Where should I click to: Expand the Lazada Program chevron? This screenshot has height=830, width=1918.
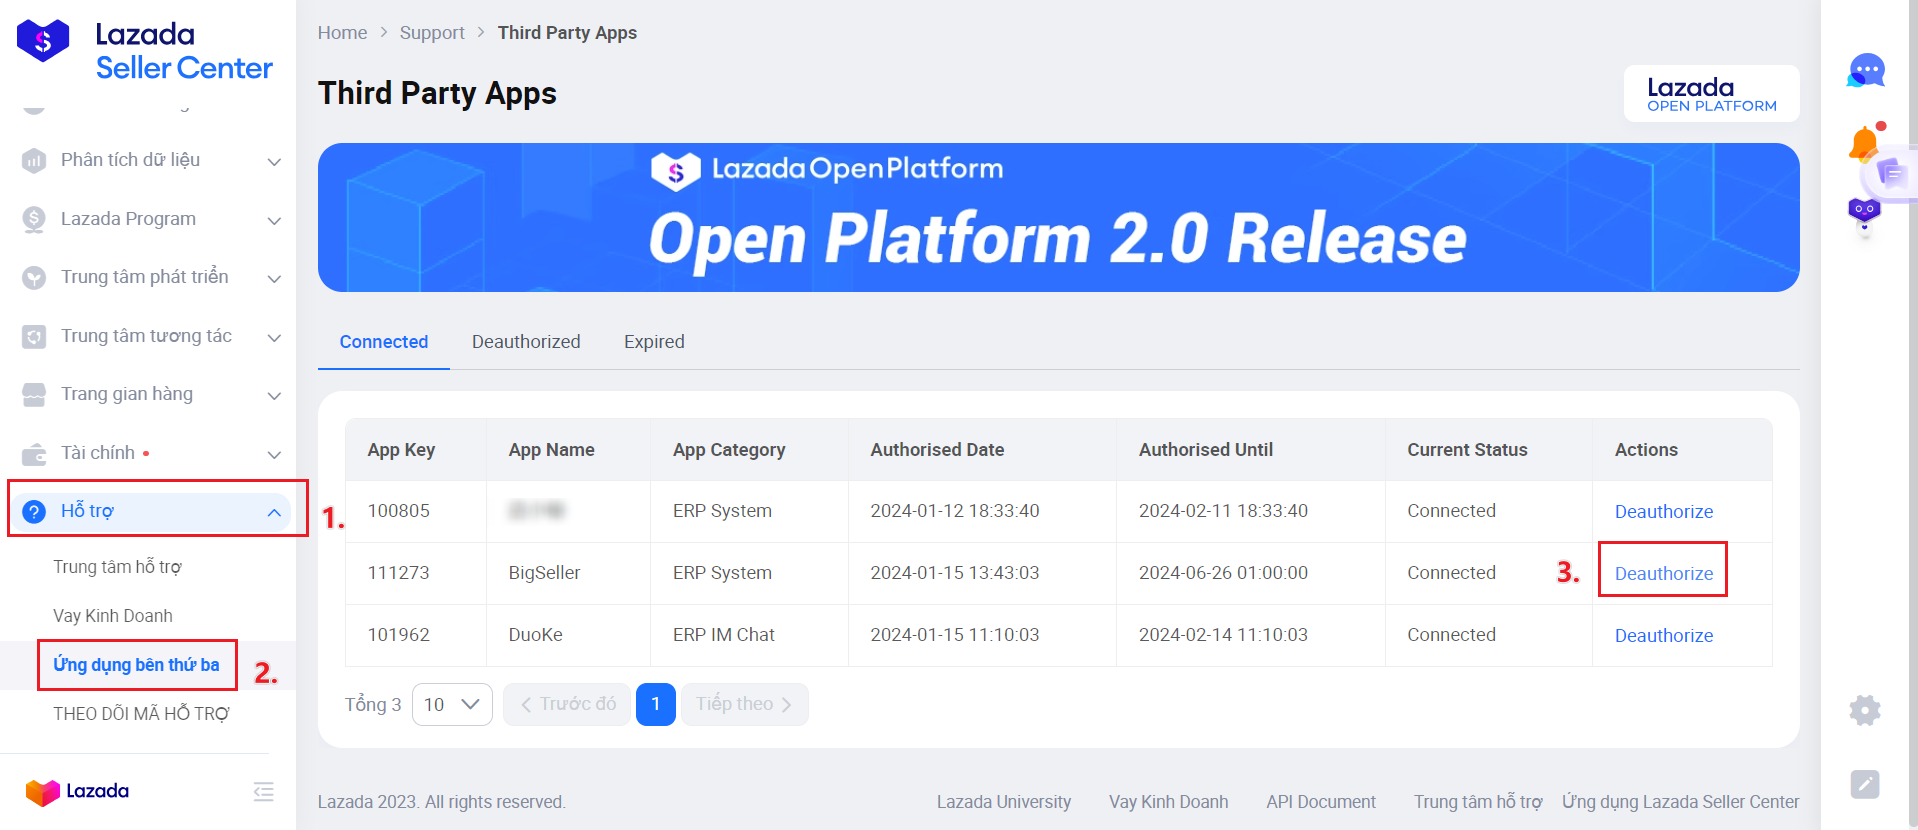(274, 220)
